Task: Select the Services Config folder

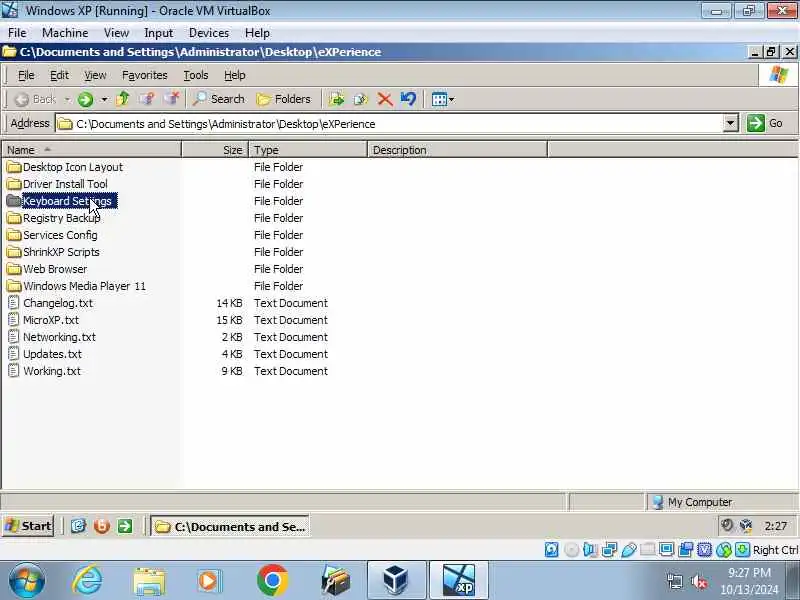Action: coord(52,235)
